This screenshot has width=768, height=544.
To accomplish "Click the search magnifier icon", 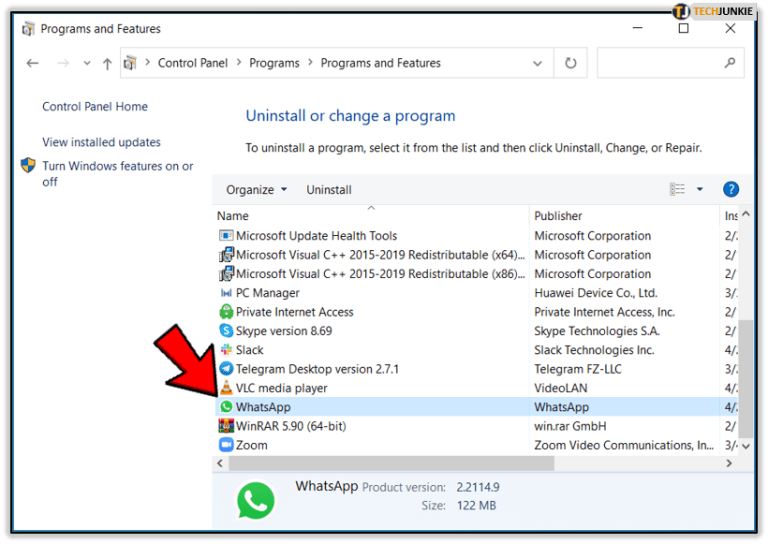I will [x=730, y=62].
